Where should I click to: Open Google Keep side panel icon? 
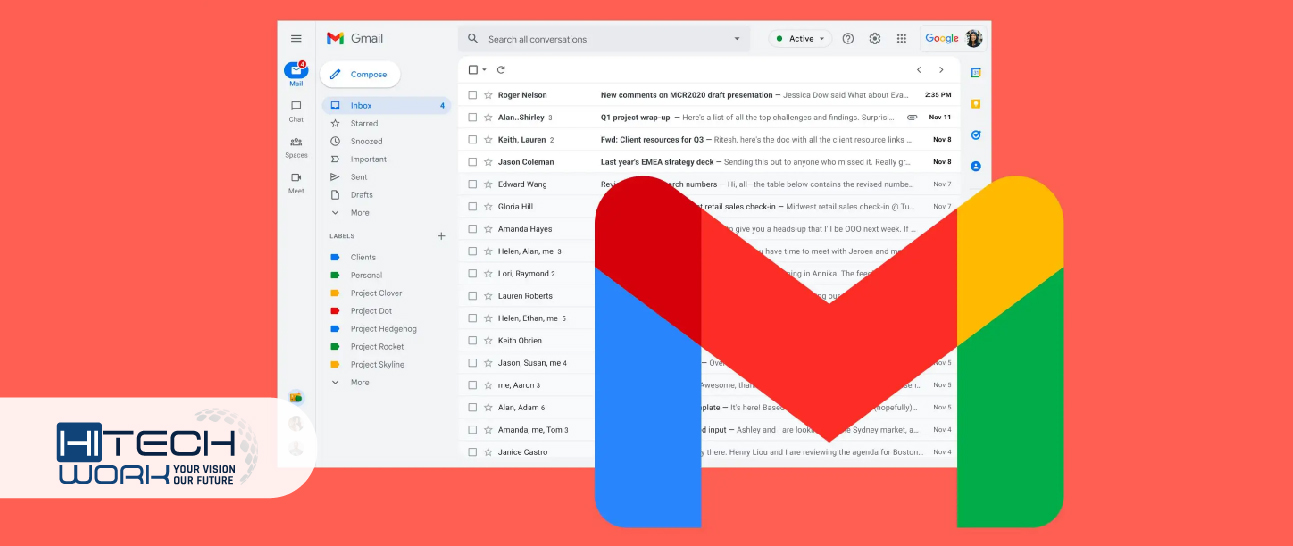(x=975, y=104)
